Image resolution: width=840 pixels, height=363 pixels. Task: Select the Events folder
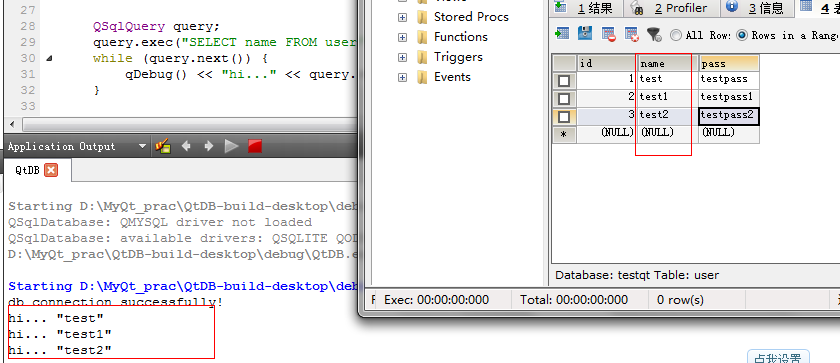(x=452, y=77)
